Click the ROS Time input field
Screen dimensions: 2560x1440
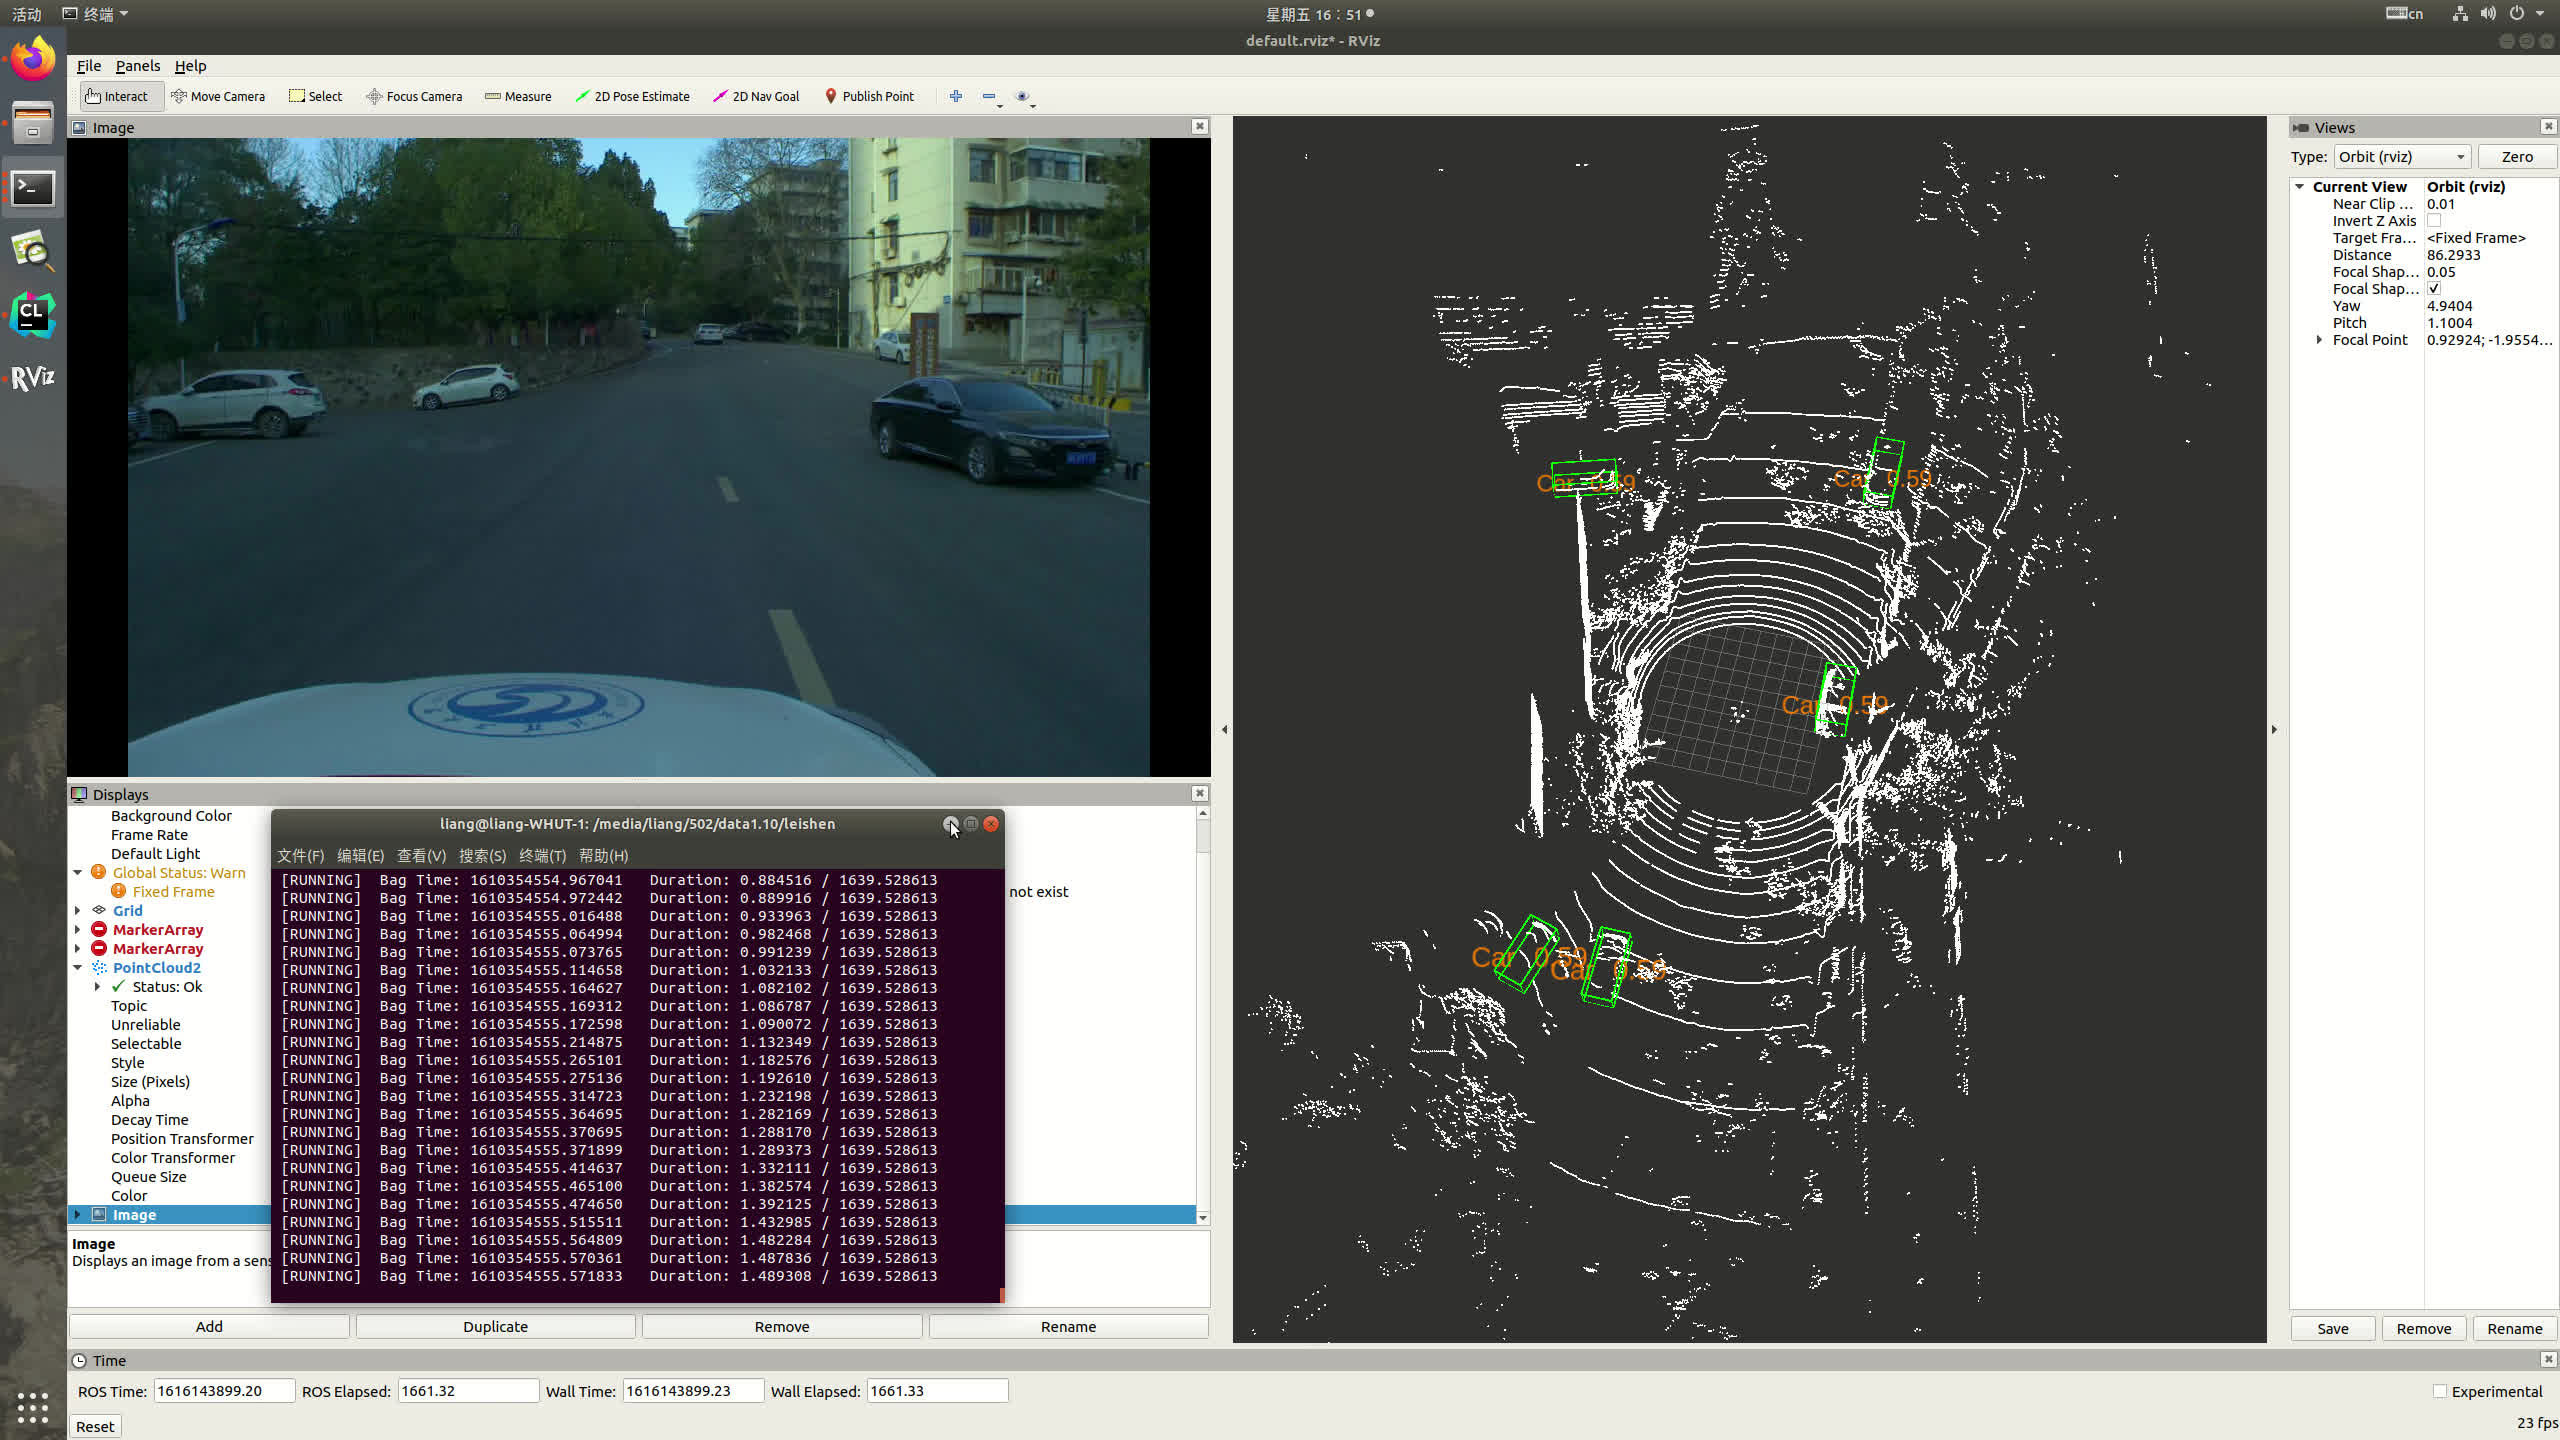coord(224,1391)
